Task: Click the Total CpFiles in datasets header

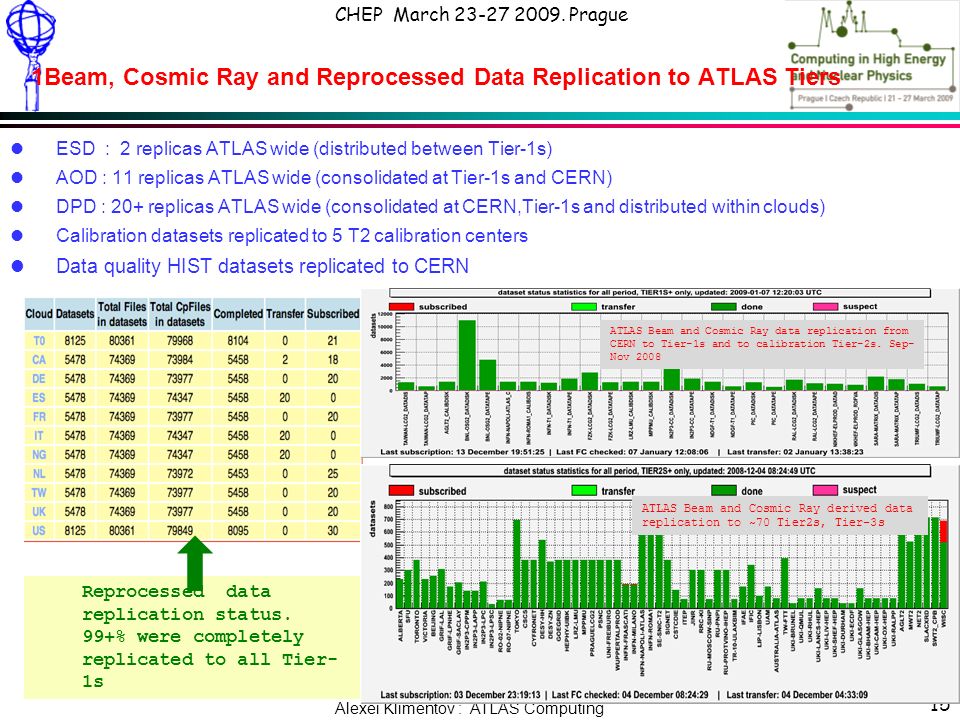Action: (x=180, y=314)
